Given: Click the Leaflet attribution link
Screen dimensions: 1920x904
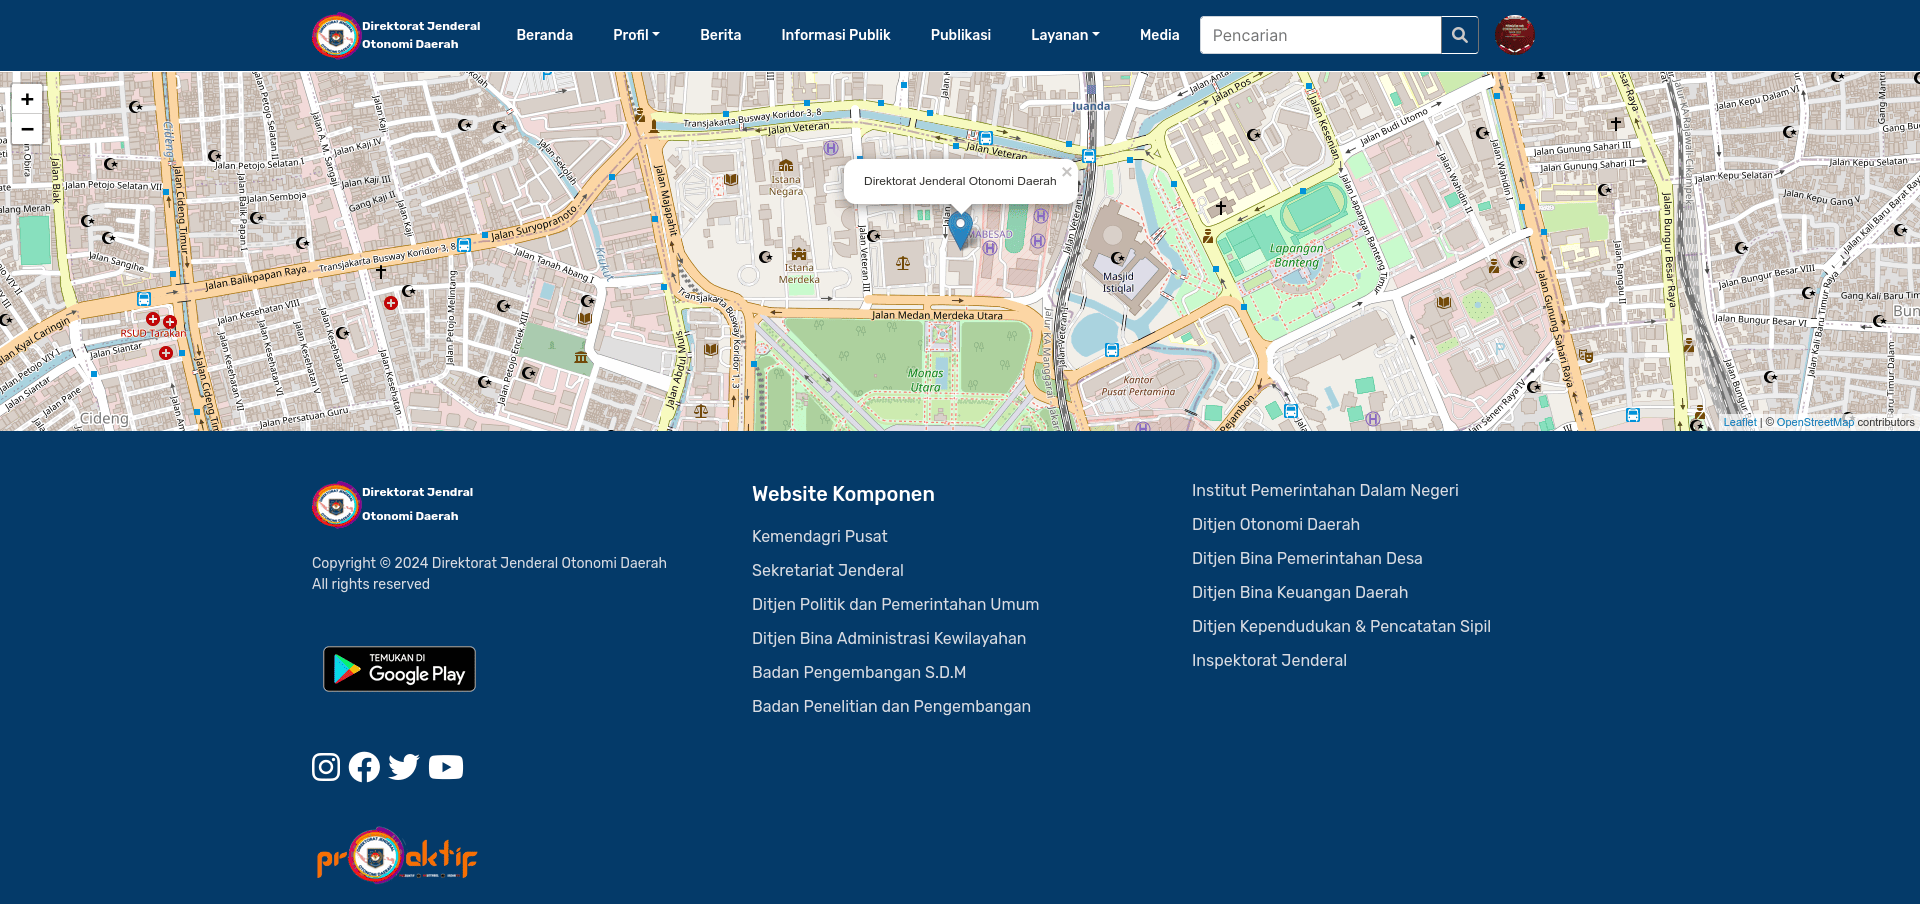Looking at the screenshot, I should 1740,422.
